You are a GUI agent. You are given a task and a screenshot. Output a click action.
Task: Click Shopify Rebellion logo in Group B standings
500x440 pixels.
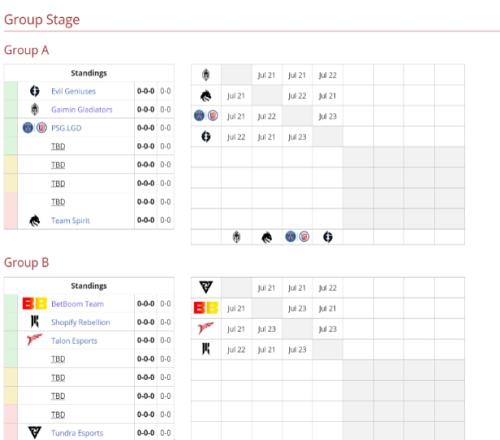(35, 322)
